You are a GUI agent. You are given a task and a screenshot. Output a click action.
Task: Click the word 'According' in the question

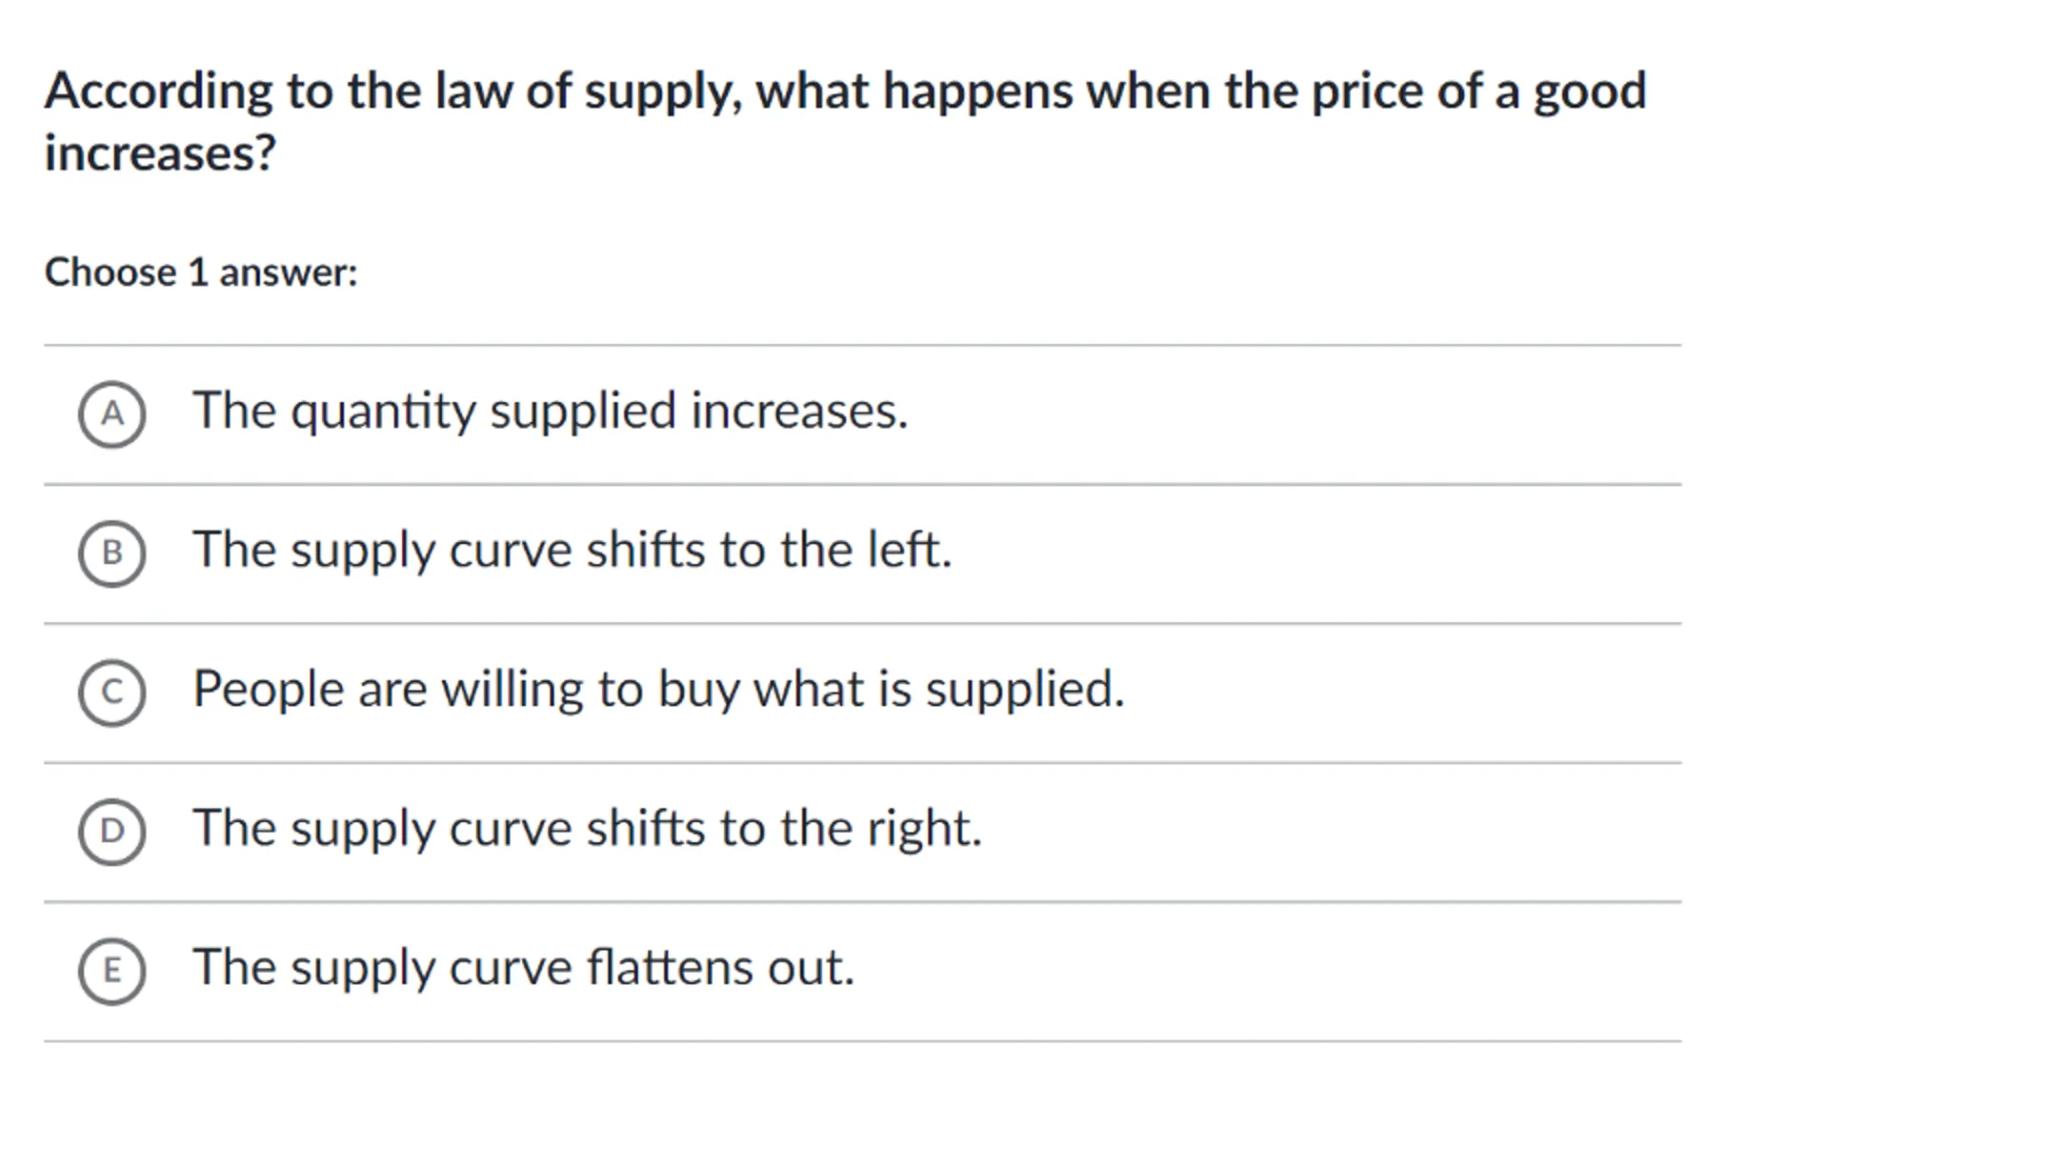[x=158, y=91]
